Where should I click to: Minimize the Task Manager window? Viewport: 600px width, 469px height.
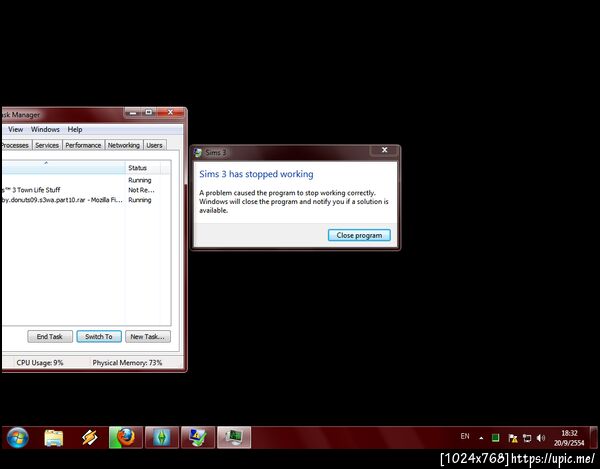[x=133, y=112]
